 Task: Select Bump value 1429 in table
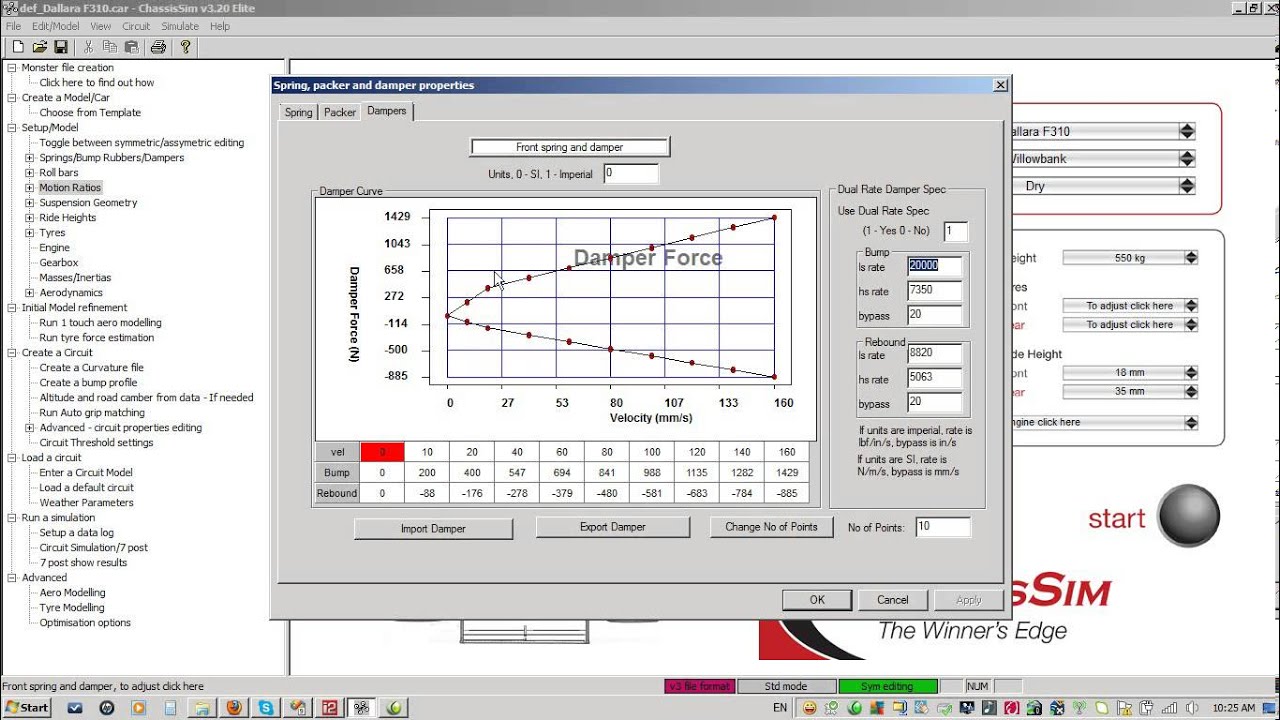785,472
